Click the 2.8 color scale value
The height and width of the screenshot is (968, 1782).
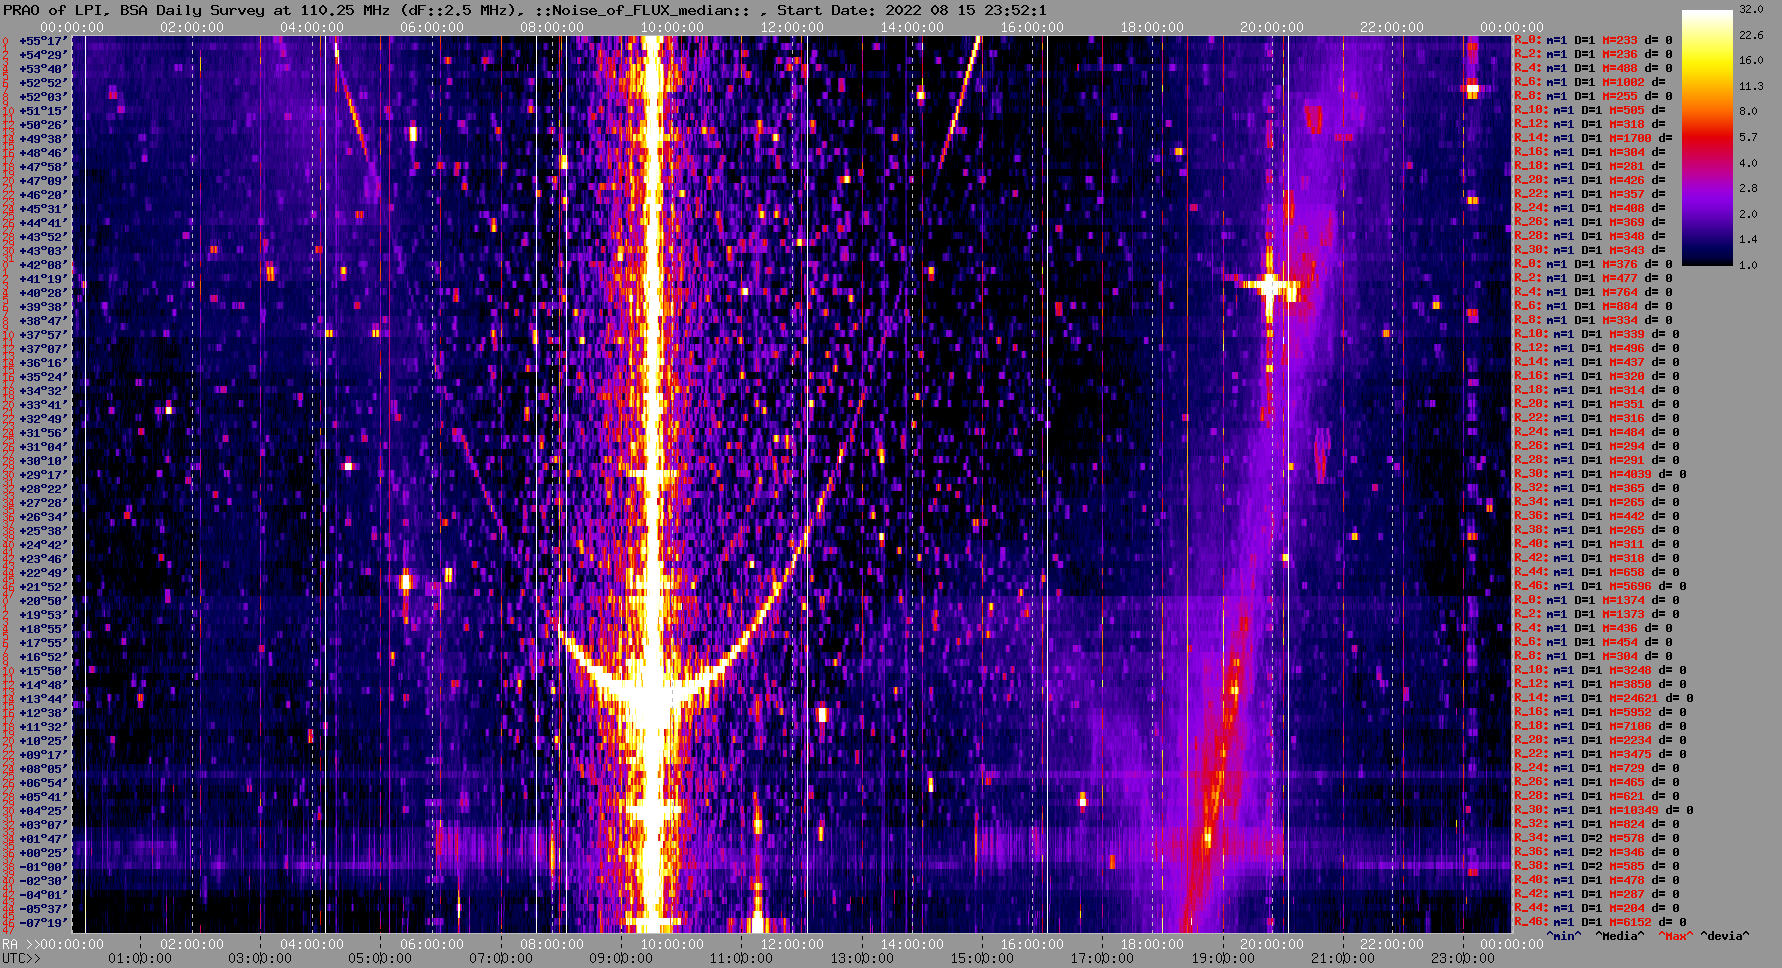coord(1748,188)
